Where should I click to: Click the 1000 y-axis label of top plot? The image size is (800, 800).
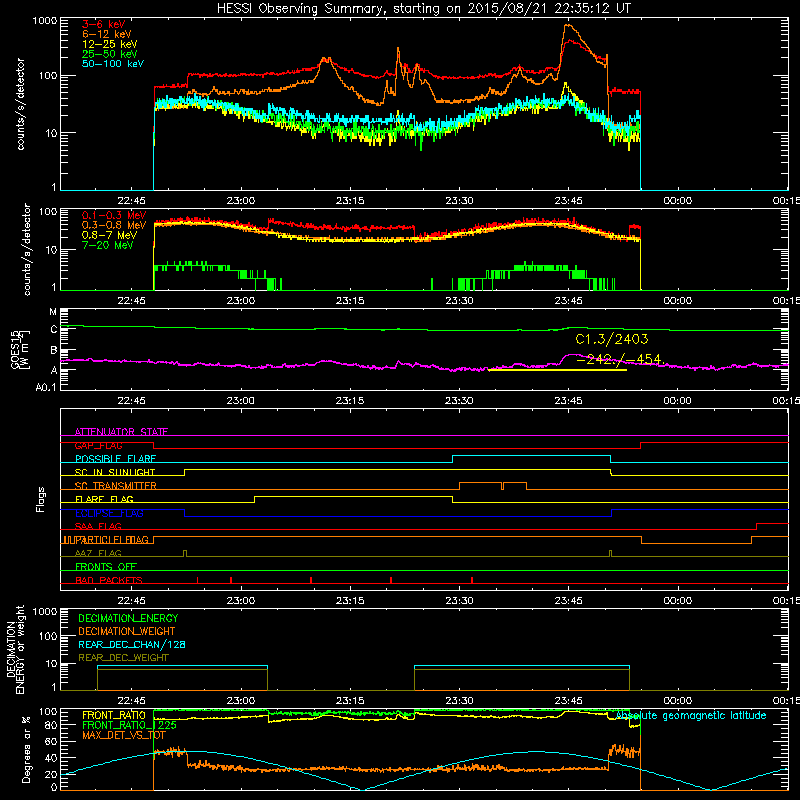point(45,21)
